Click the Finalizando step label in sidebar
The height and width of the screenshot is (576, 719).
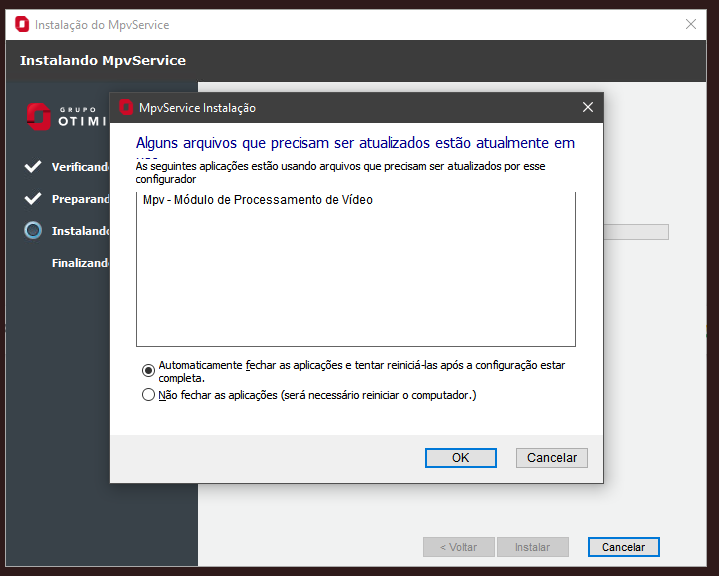point(80,263)
